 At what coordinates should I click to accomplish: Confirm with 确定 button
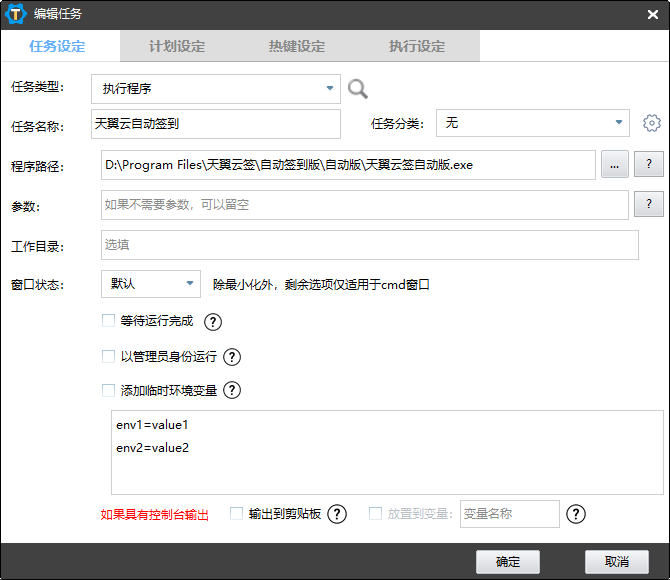pyautogui.click(x=508, y=562)
